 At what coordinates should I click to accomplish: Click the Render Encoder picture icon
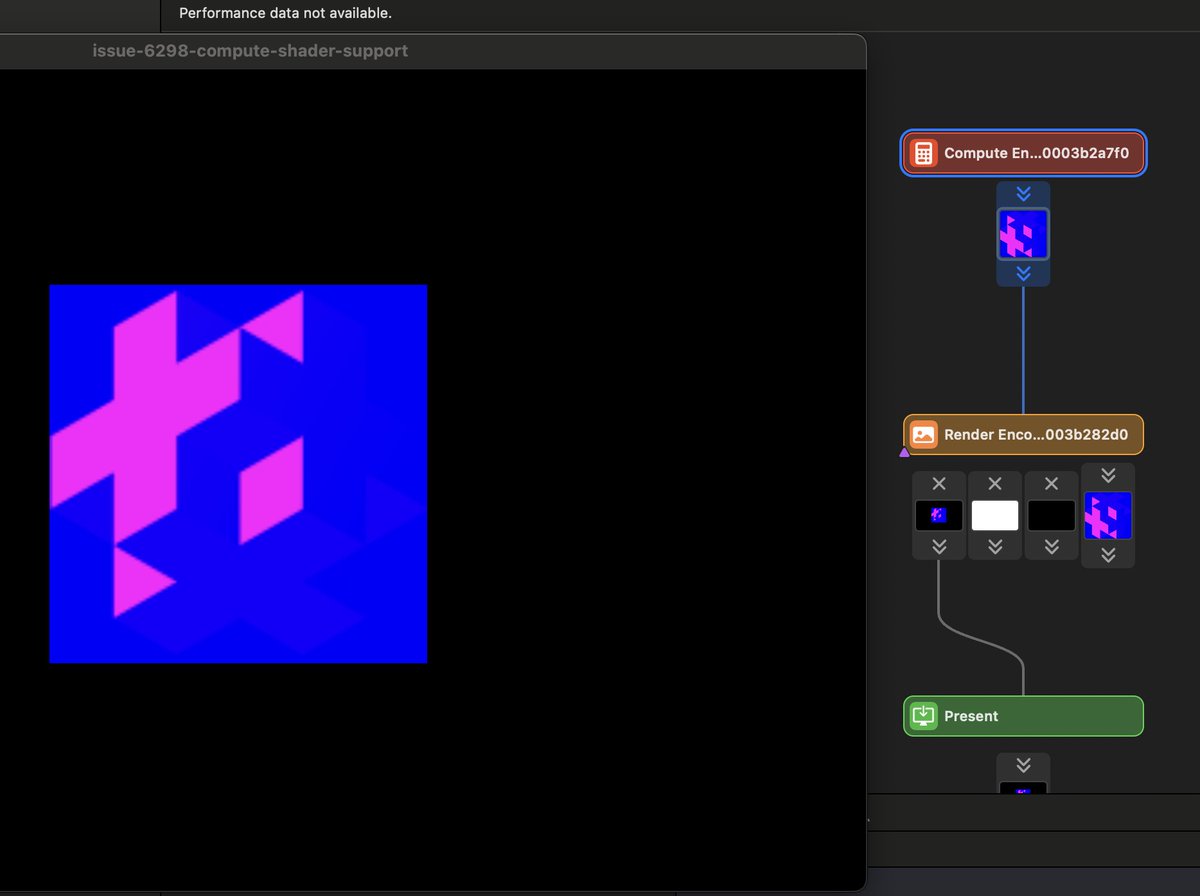[922, 434]
